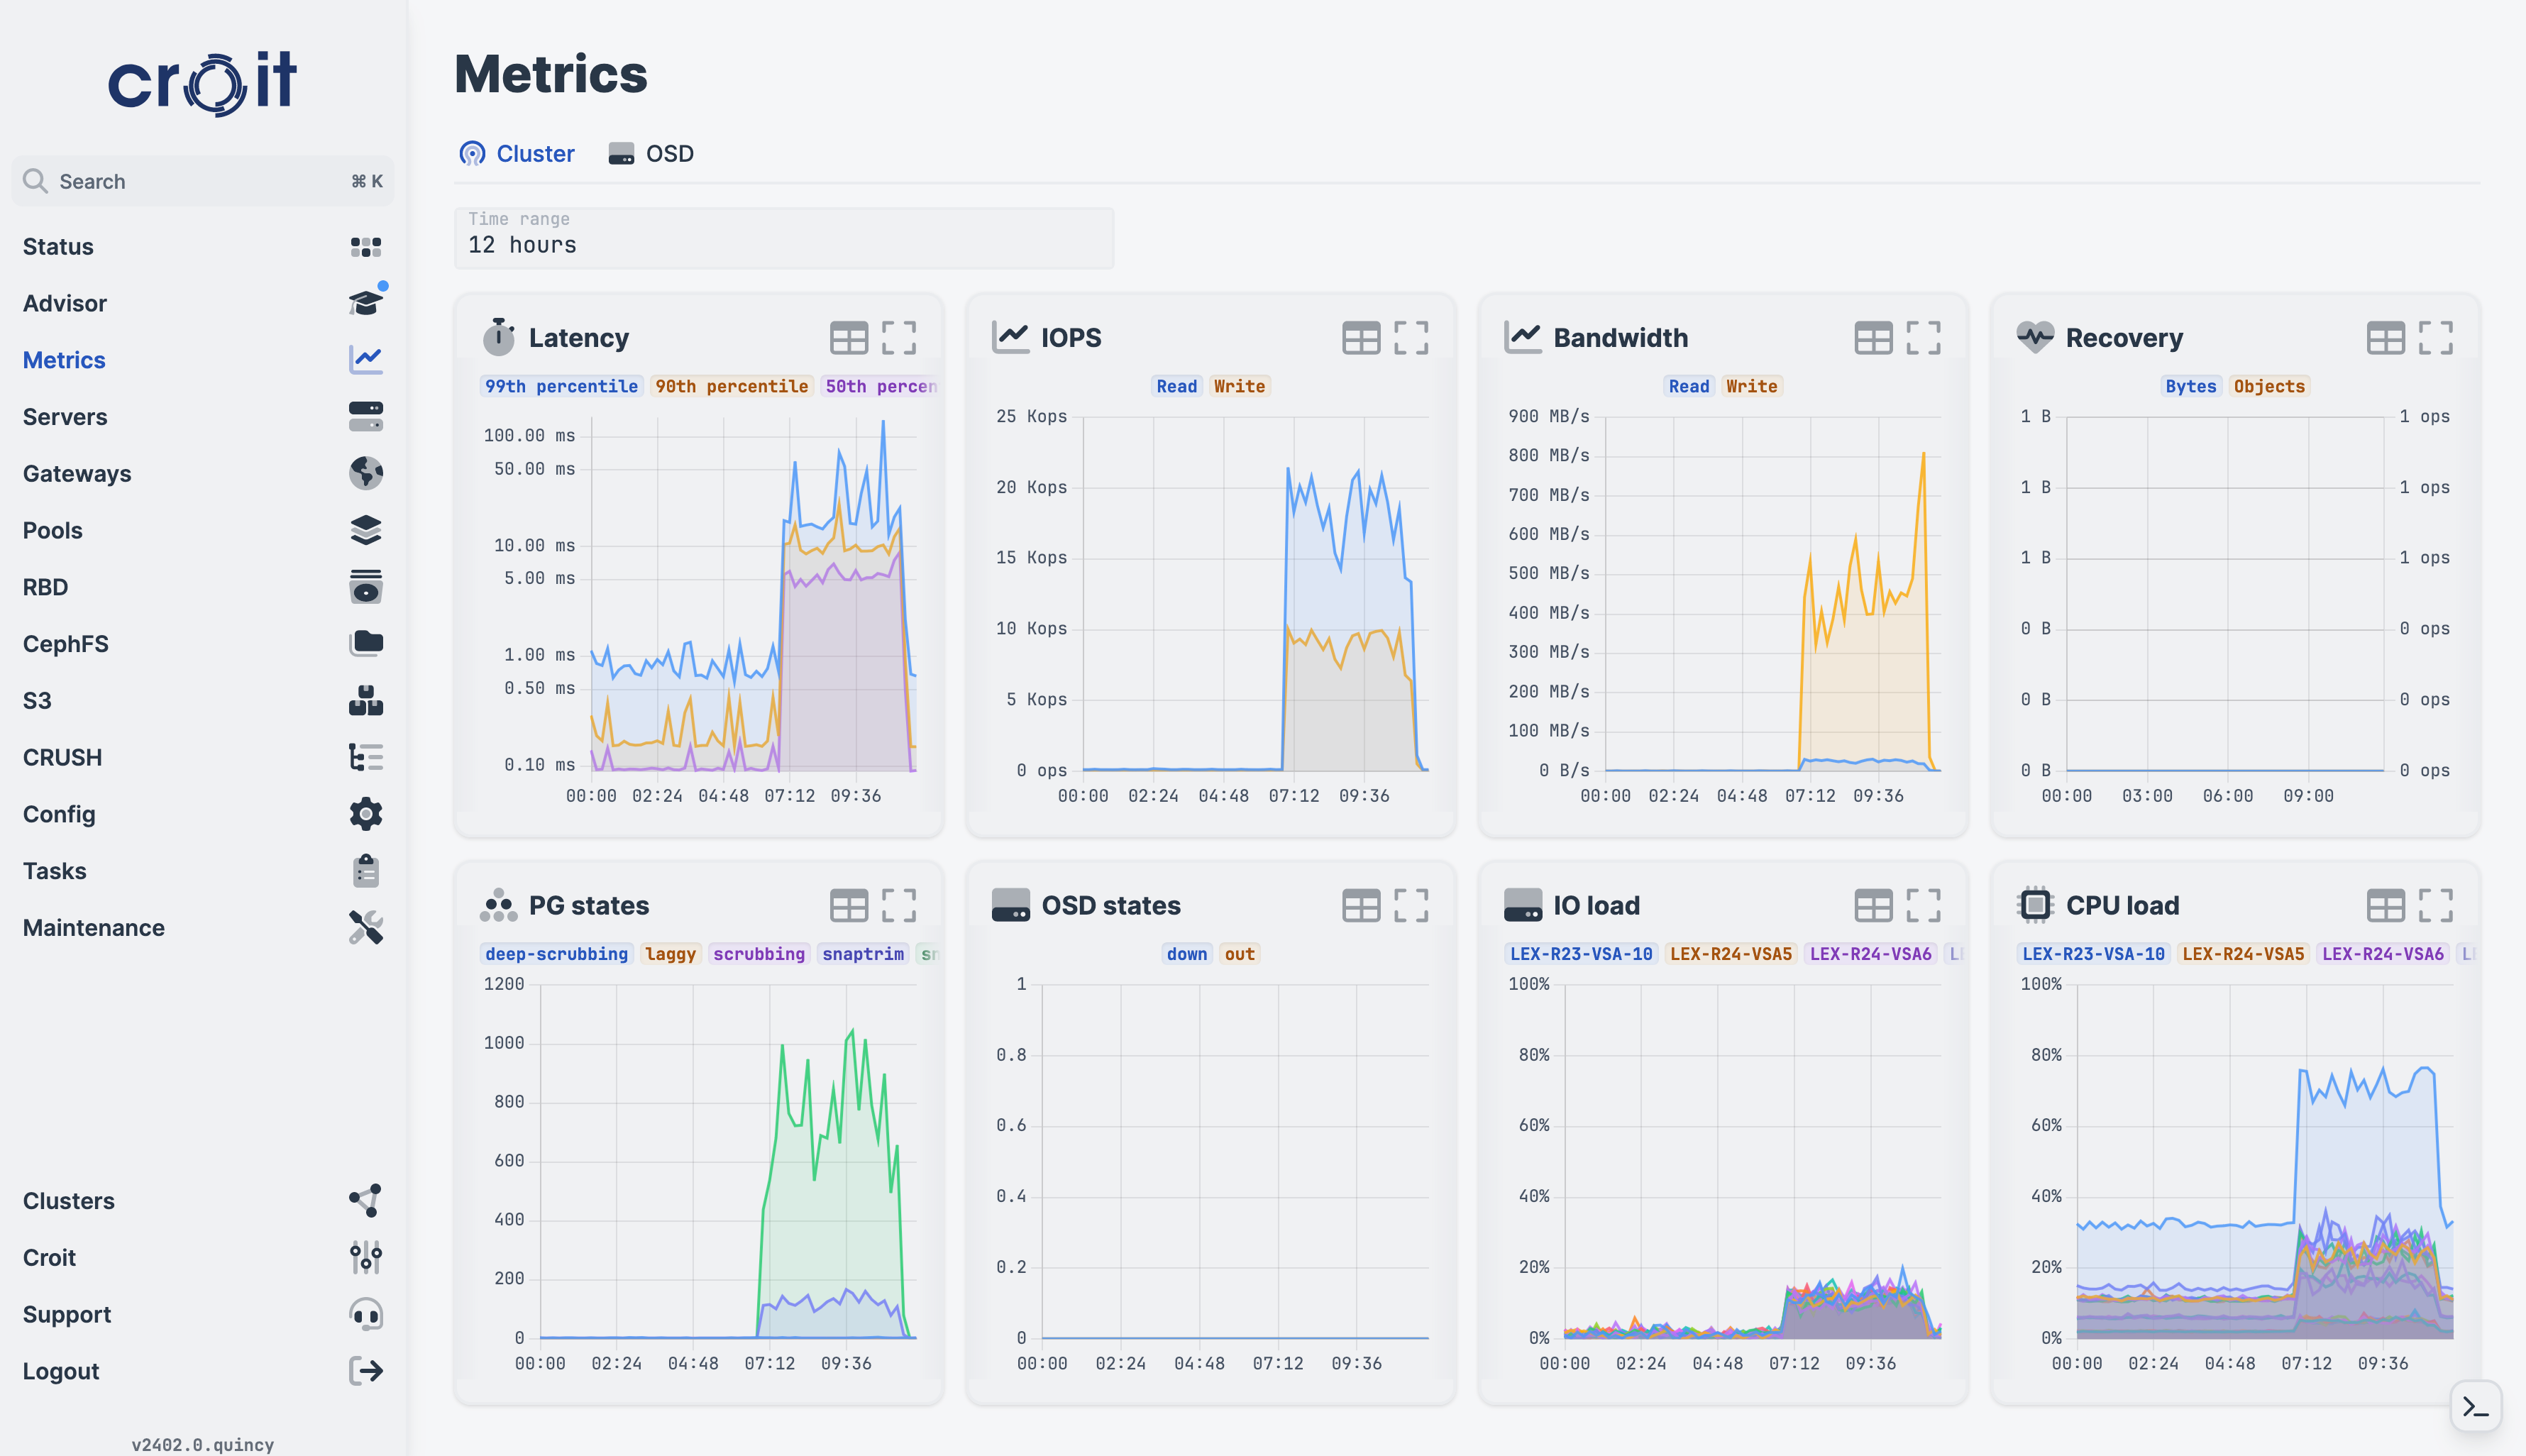Open the terminal console icon
Viewport: 2526px width, 1456px height.
tap(2475, 1407)
